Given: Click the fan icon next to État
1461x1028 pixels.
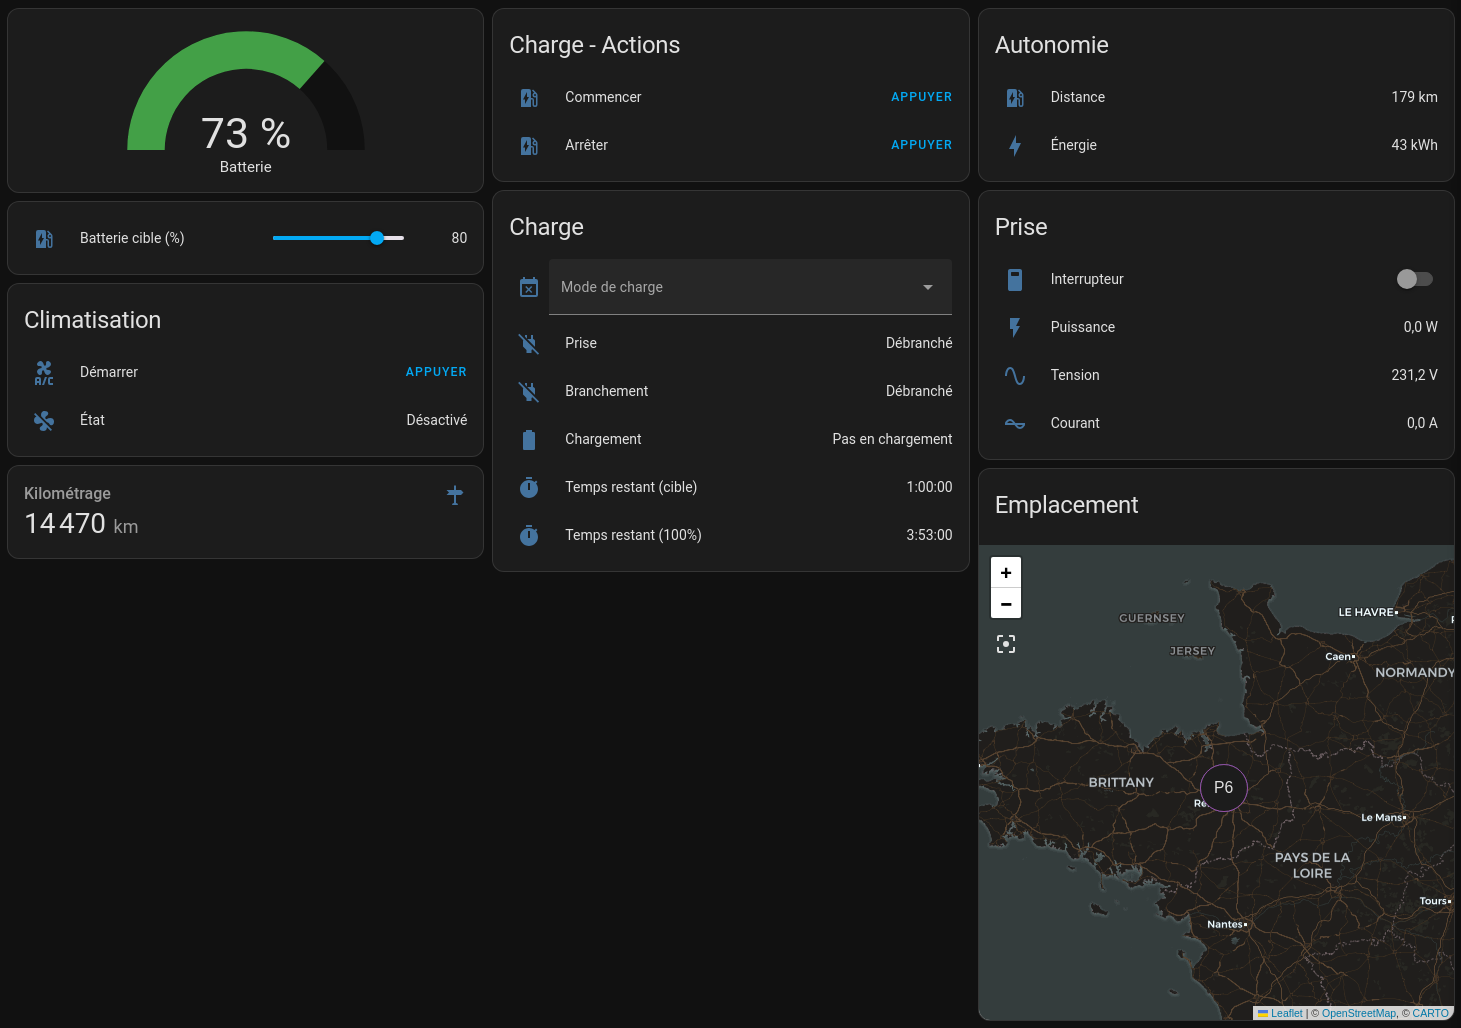Looking at the screenshot, I should pos(44,421).
